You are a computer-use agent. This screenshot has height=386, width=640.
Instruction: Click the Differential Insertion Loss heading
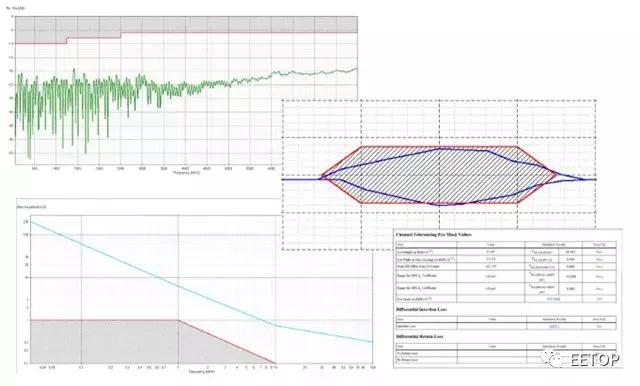click(x=421, y=310)
